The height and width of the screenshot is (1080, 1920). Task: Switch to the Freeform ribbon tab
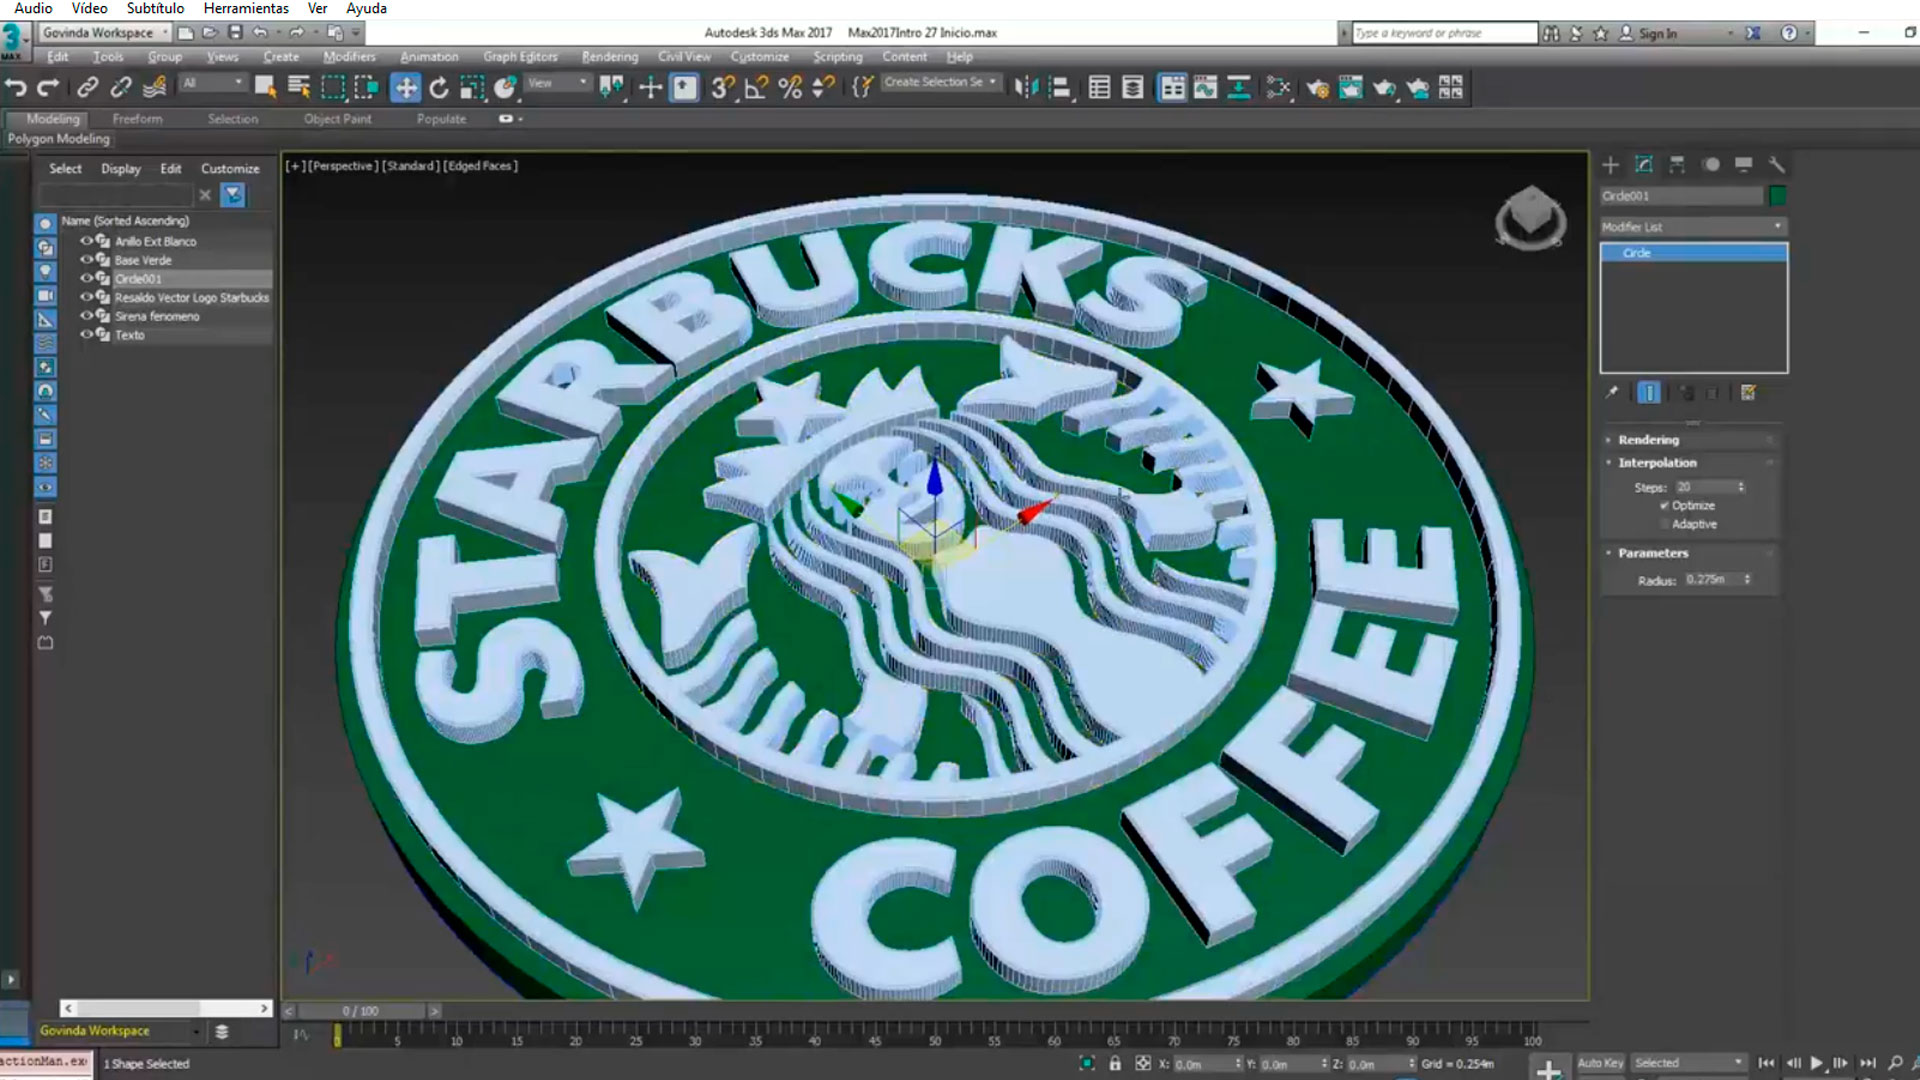(x=138, y=119)
